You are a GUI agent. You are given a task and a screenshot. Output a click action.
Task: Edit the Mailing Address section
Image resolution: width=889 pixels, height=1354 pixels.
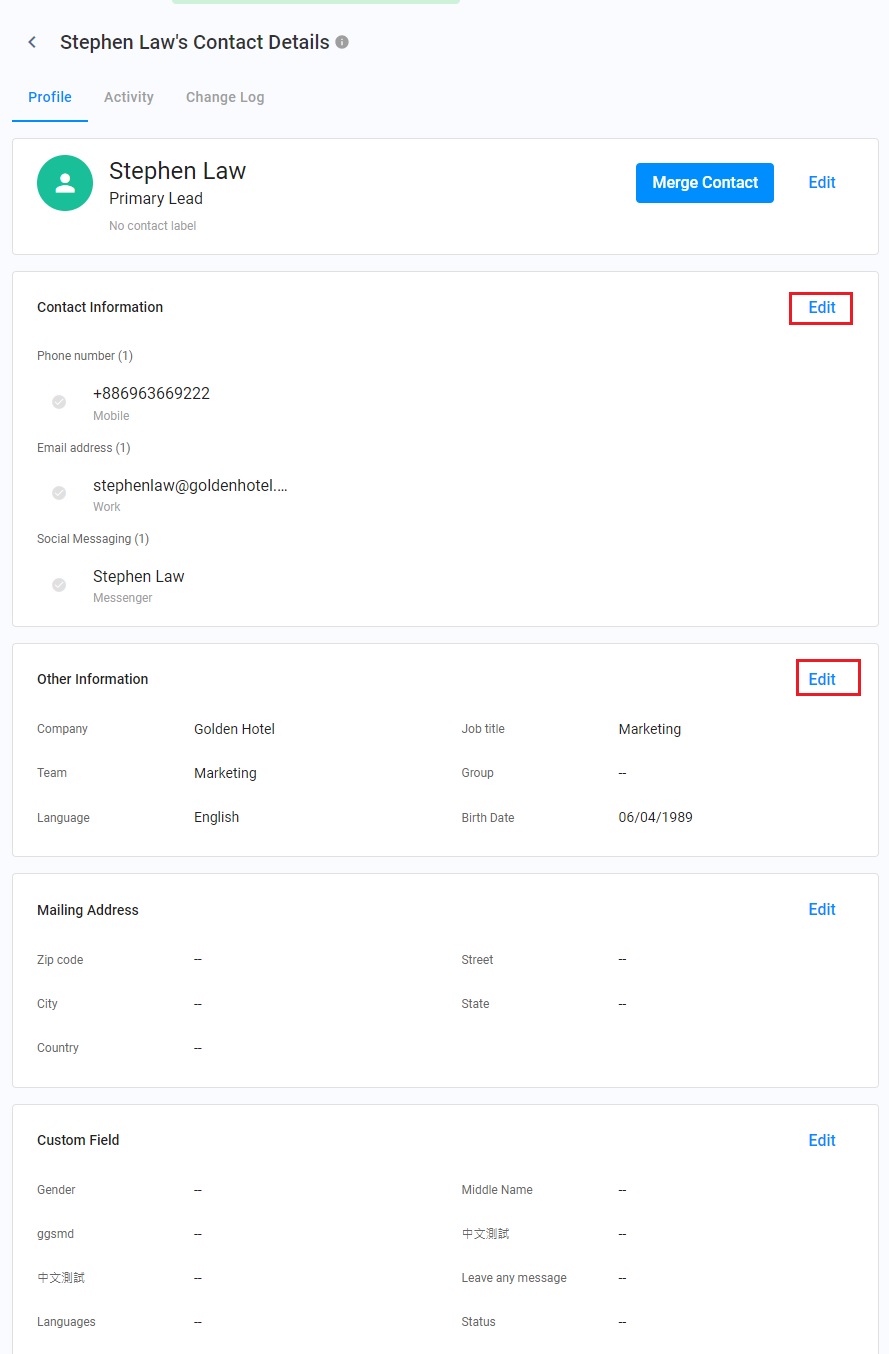(822, 909)
